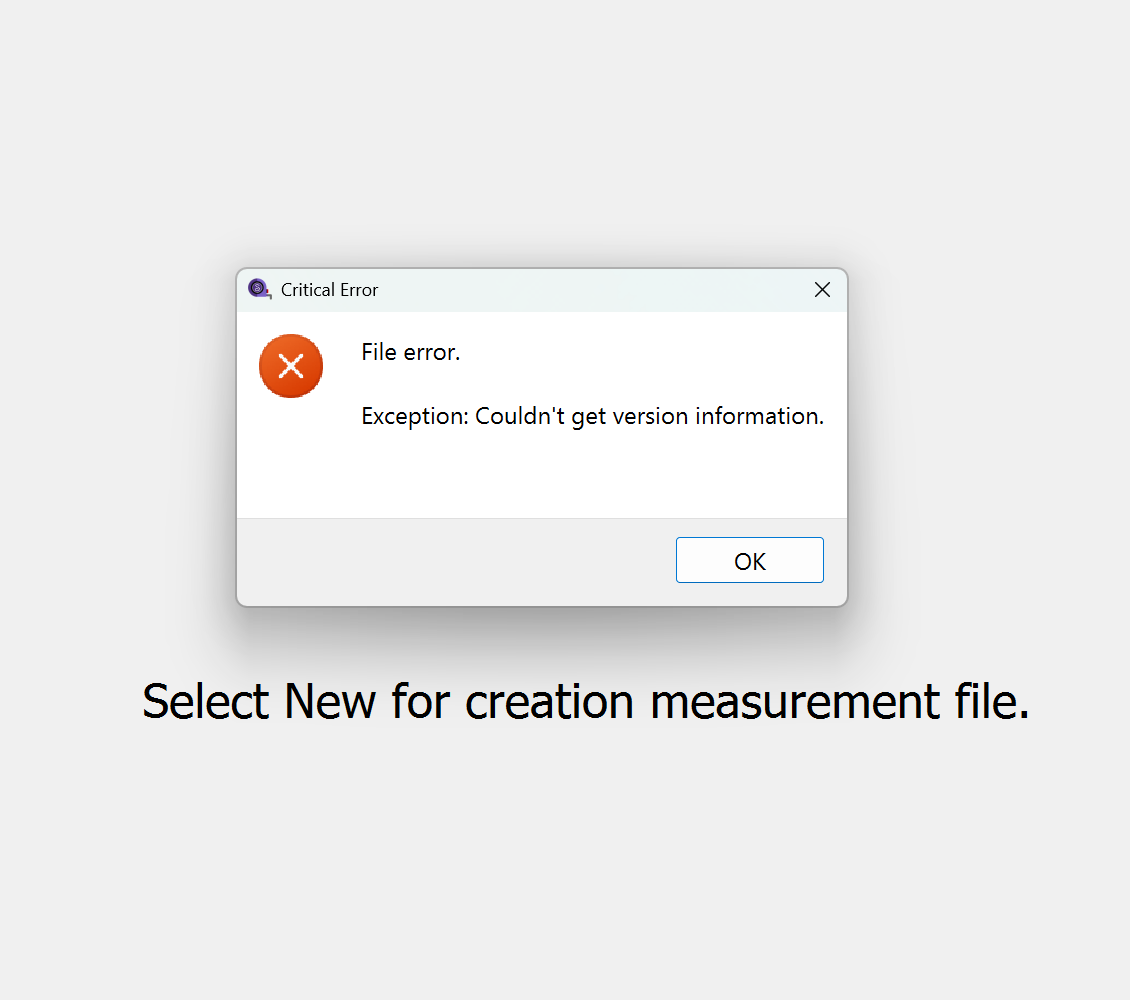This screenshot has width=1130, height=1000.
Task: Click the gray footer area left of OK
Action: [x=450, y=561]
